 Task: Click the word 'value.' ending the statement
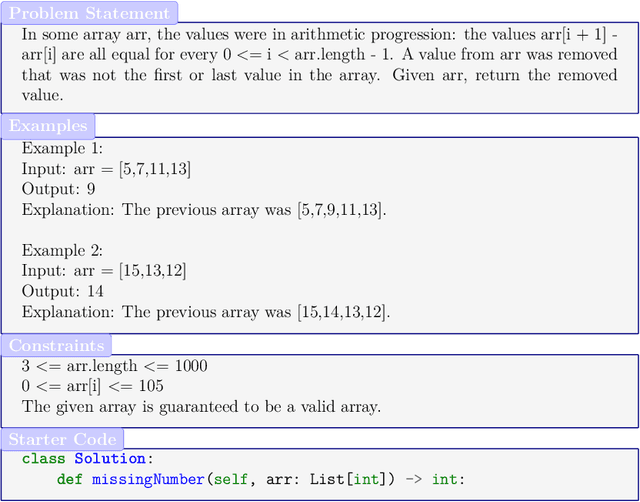[x=42, y=96]
